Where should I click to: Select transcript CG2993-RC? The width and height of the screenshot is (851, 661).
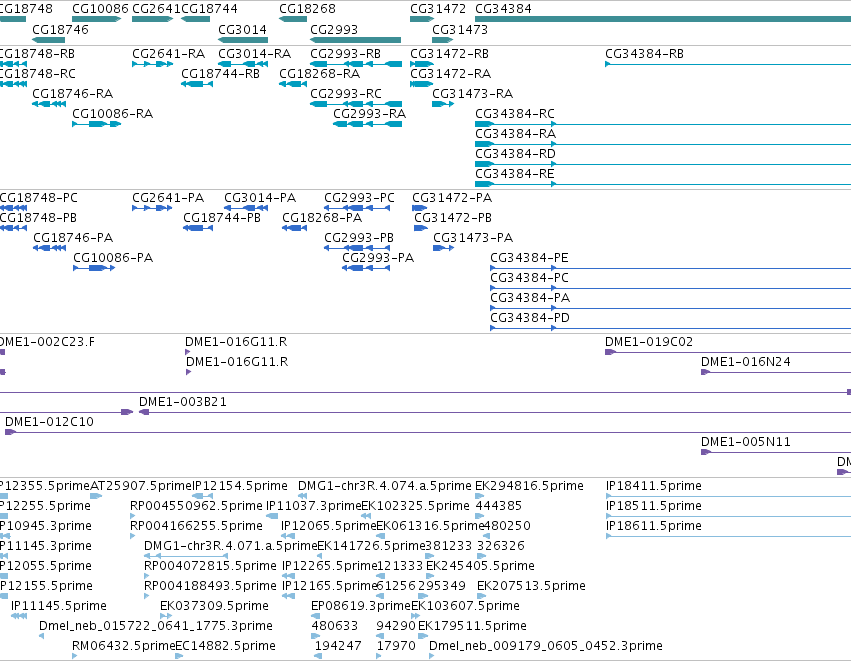click(346, 93)
